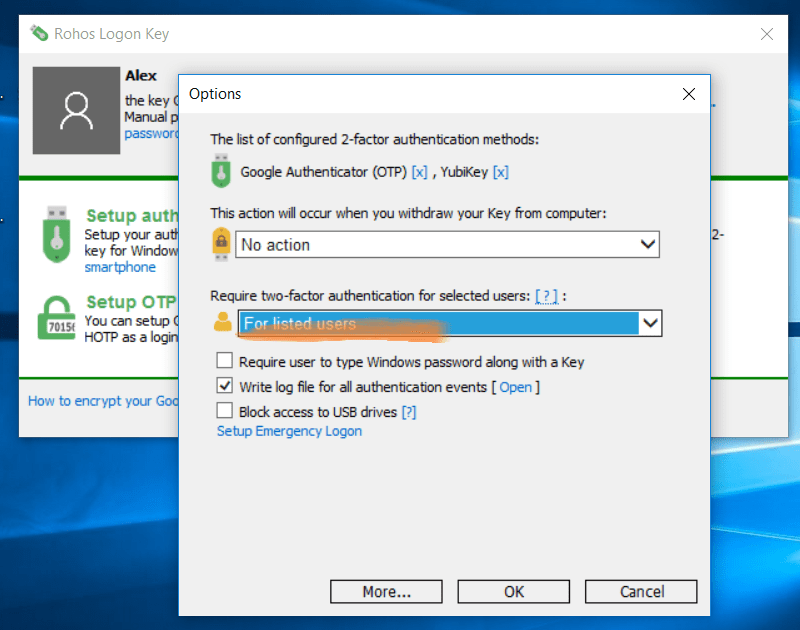
Task: Click the Alex profile avatar
Action: pyautogui.click(x=76, y=110)
